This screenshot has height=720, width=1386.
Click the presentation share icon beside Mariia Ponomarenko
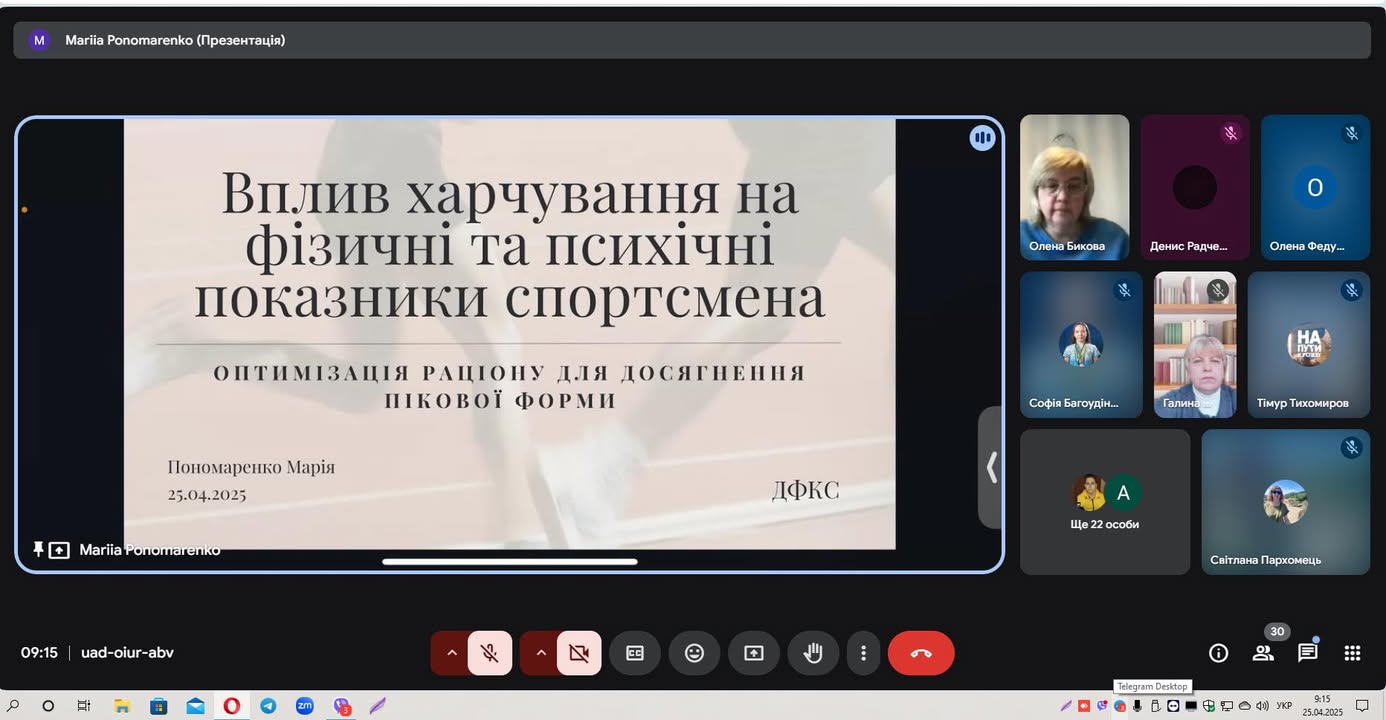click(59, 550)
